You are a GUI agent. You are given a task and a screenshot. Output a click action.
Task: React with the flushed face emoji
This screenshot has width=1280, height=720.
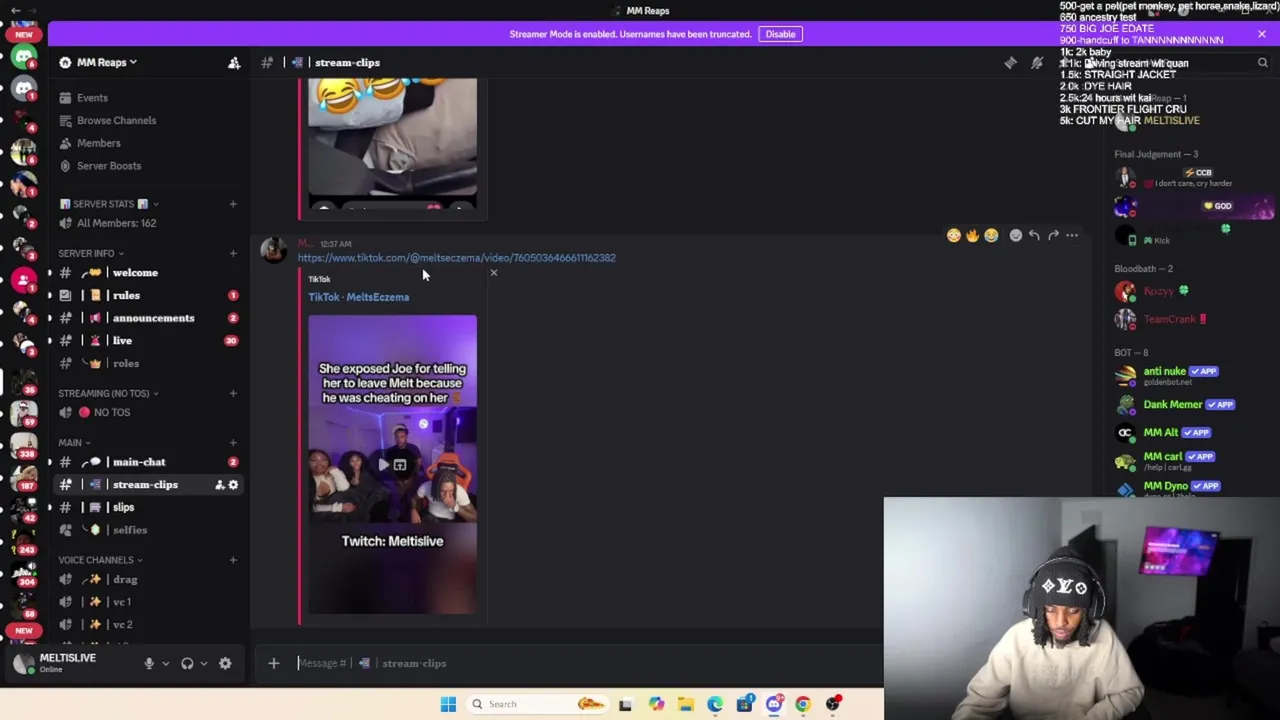click(x=953, y=236)
